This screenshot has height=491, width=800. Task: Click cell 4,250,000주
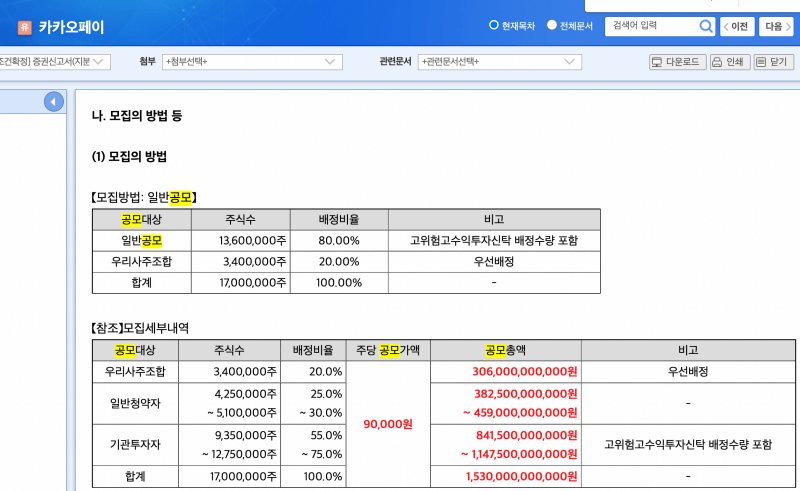click(245, 394)
